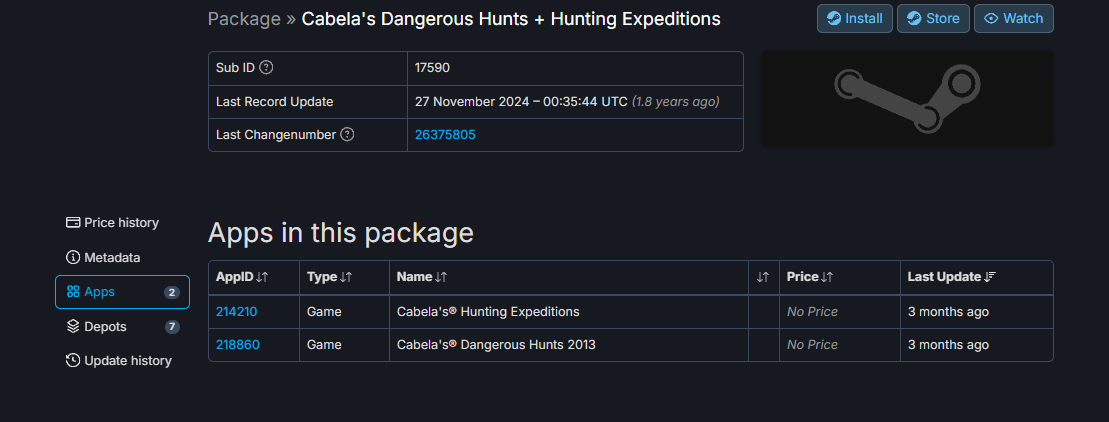
Task: Open changenumber 26375805 link
Action: (x=445, y=134)
